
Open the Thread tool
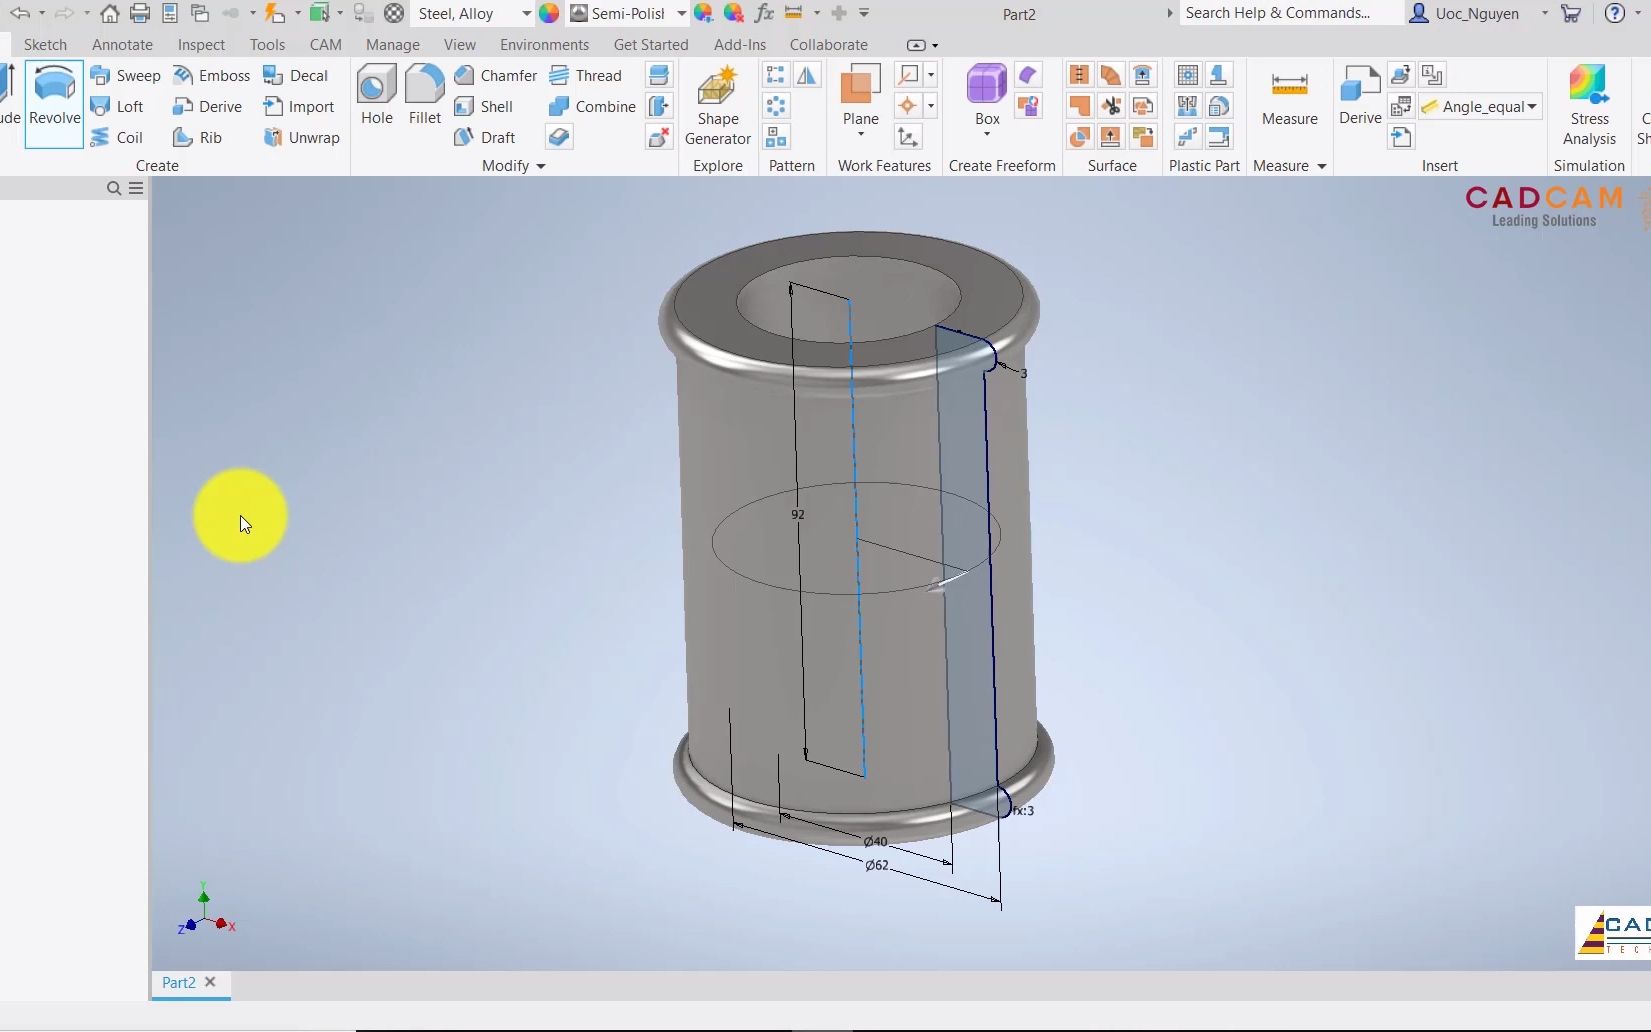point(588,75)
